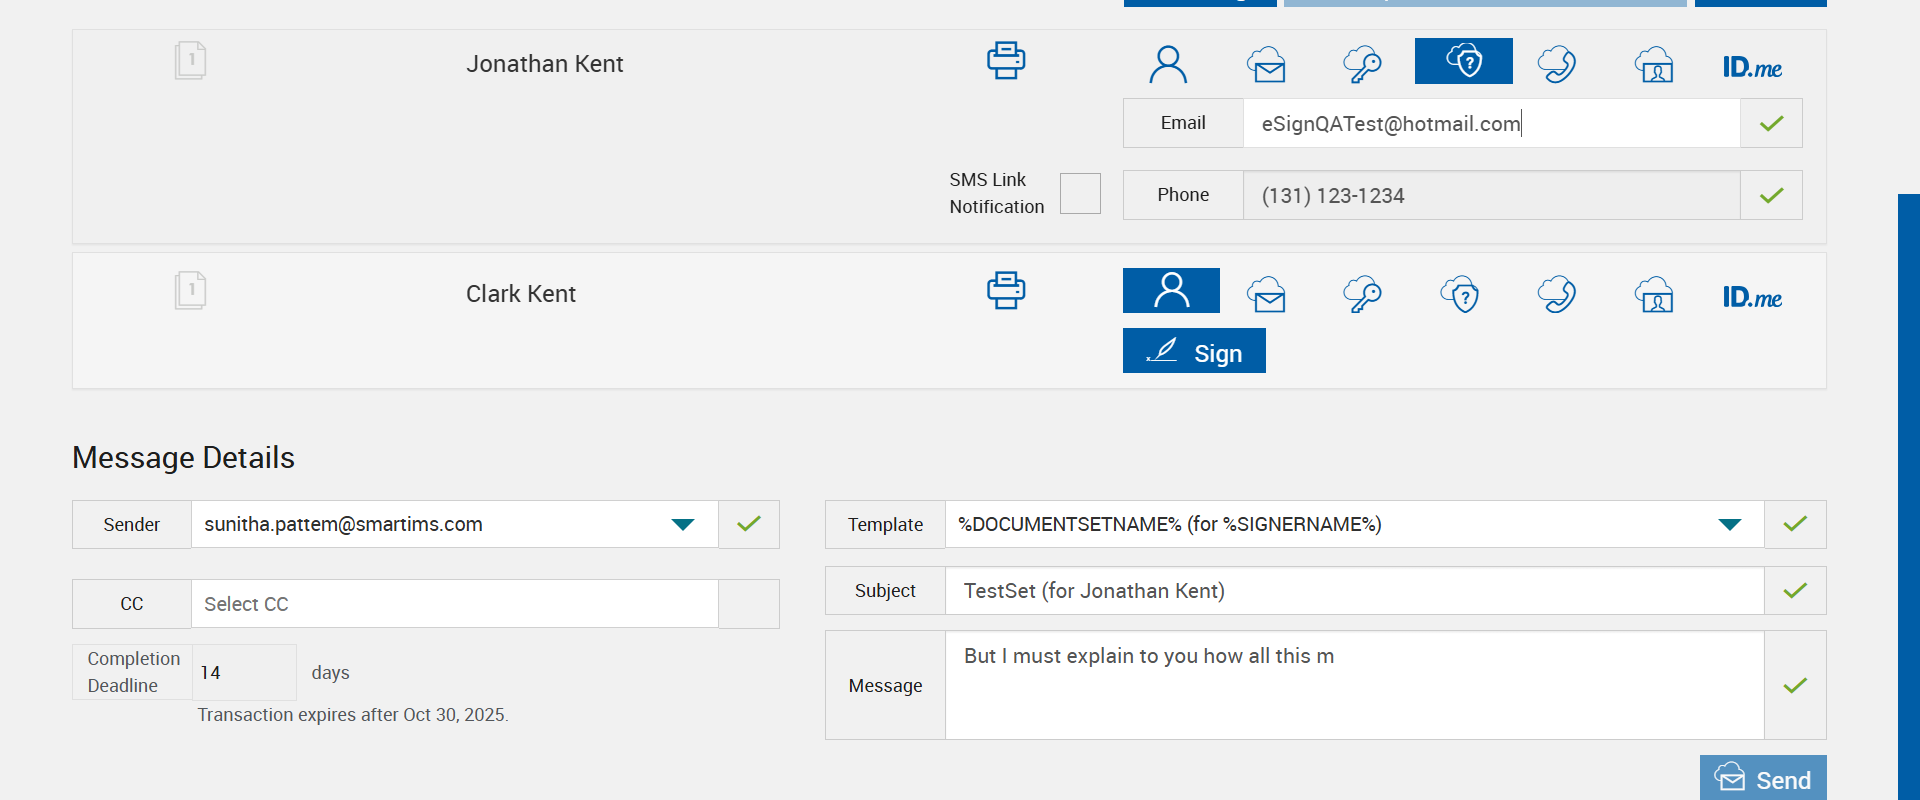Focus the Completion Deadline days field
1920x800 pixels.
[244, 673]
